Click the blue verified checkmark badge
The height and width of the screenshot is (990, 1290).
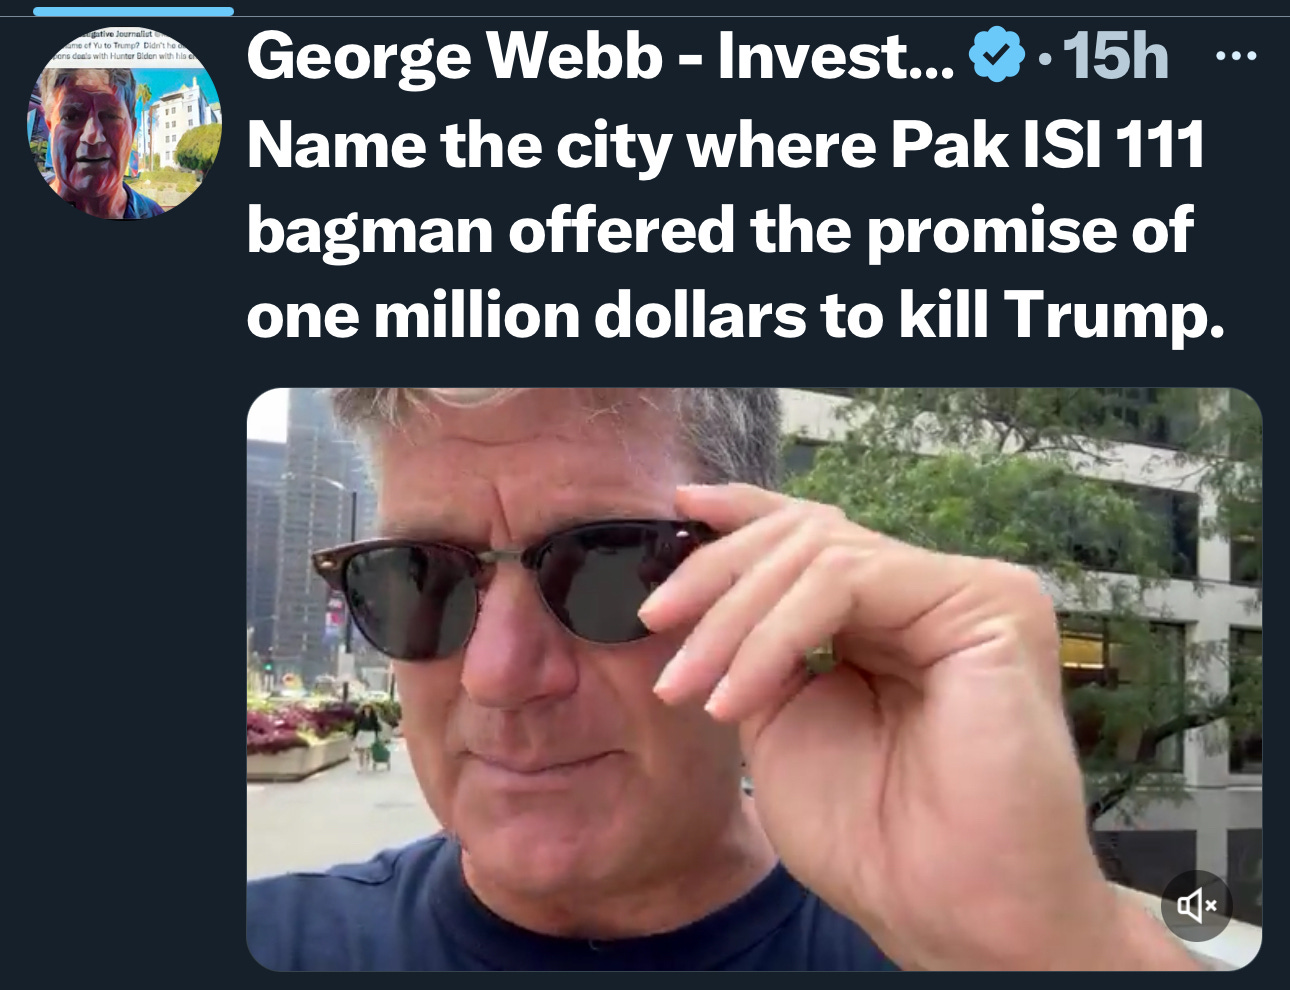point(998,55)
